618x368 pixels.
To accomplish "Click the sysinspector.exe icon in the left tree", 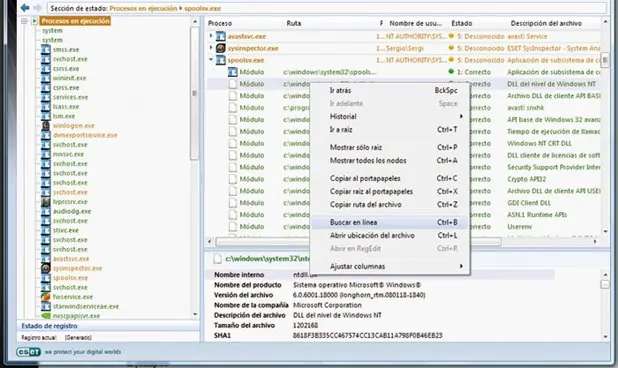I will click(x=46, y=268).
